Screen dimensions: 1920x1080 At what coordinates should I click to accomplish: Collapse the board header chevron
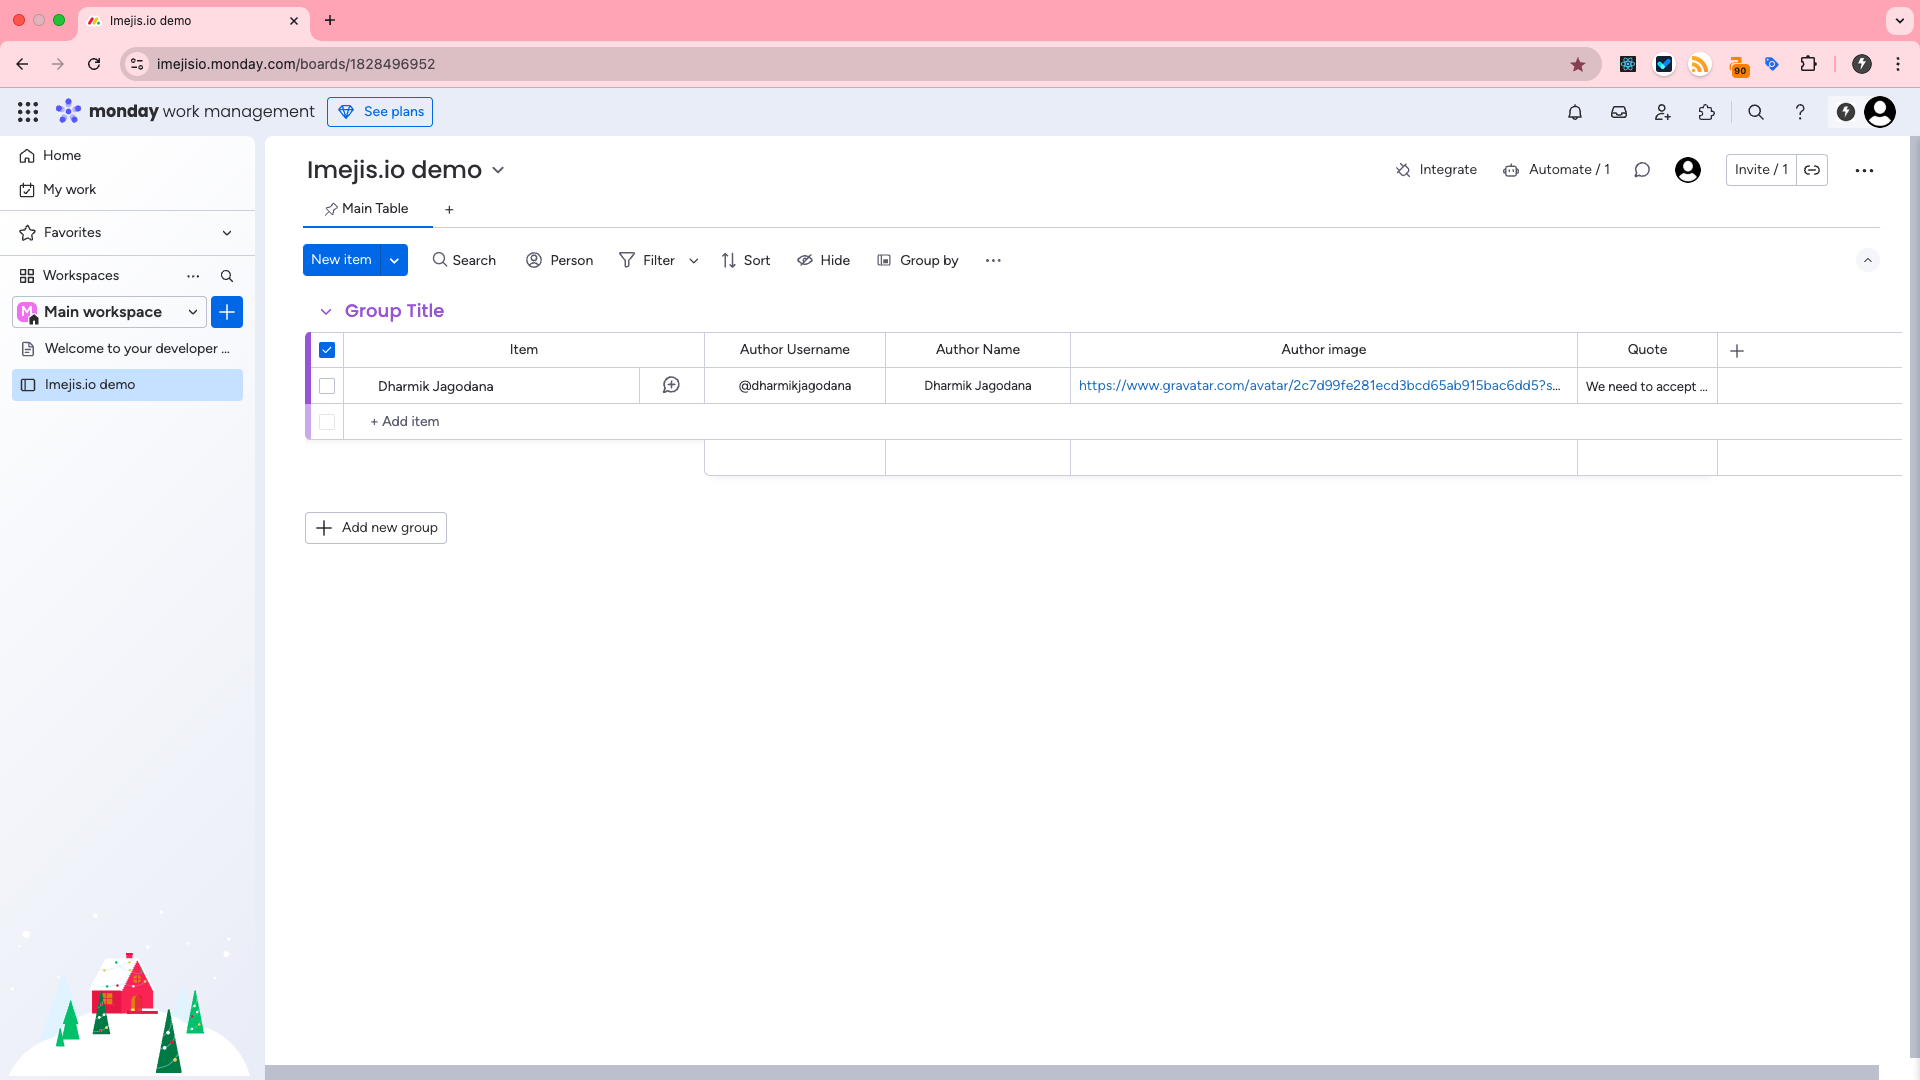pyautogui.click(x=1867, y=260)
